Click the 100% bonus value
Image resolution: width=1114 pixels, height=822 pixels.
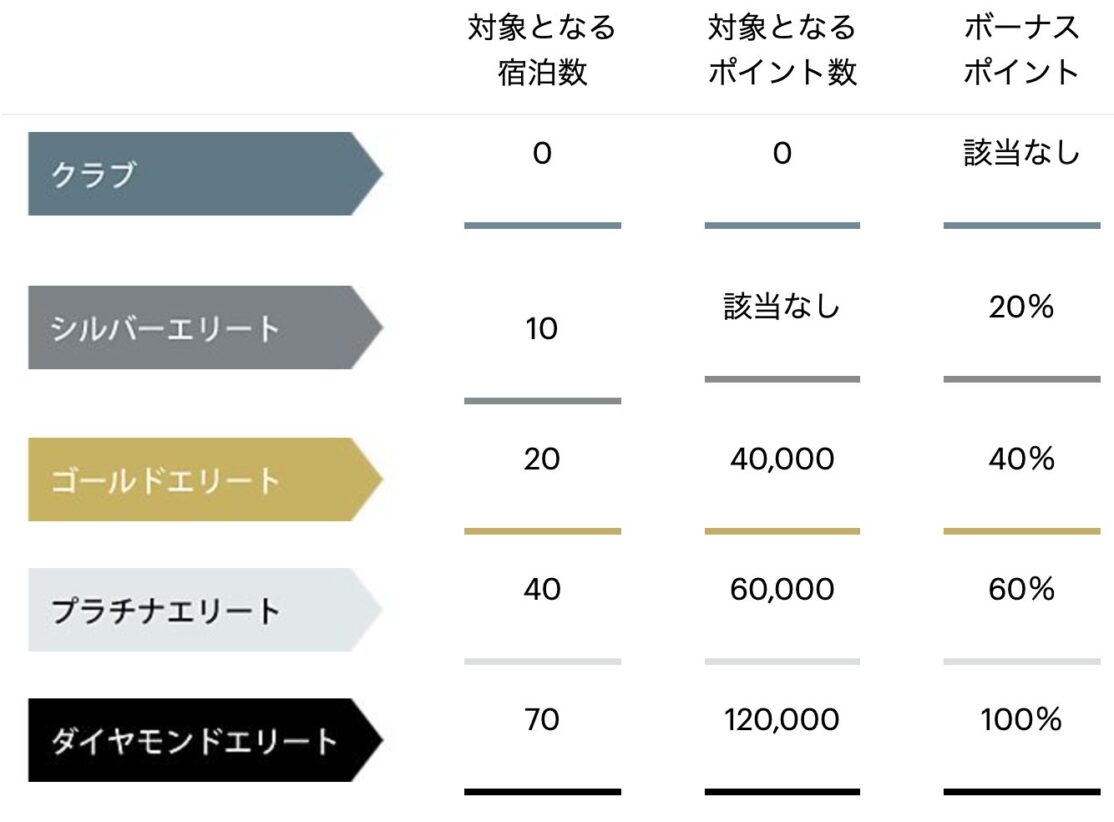1022,720
